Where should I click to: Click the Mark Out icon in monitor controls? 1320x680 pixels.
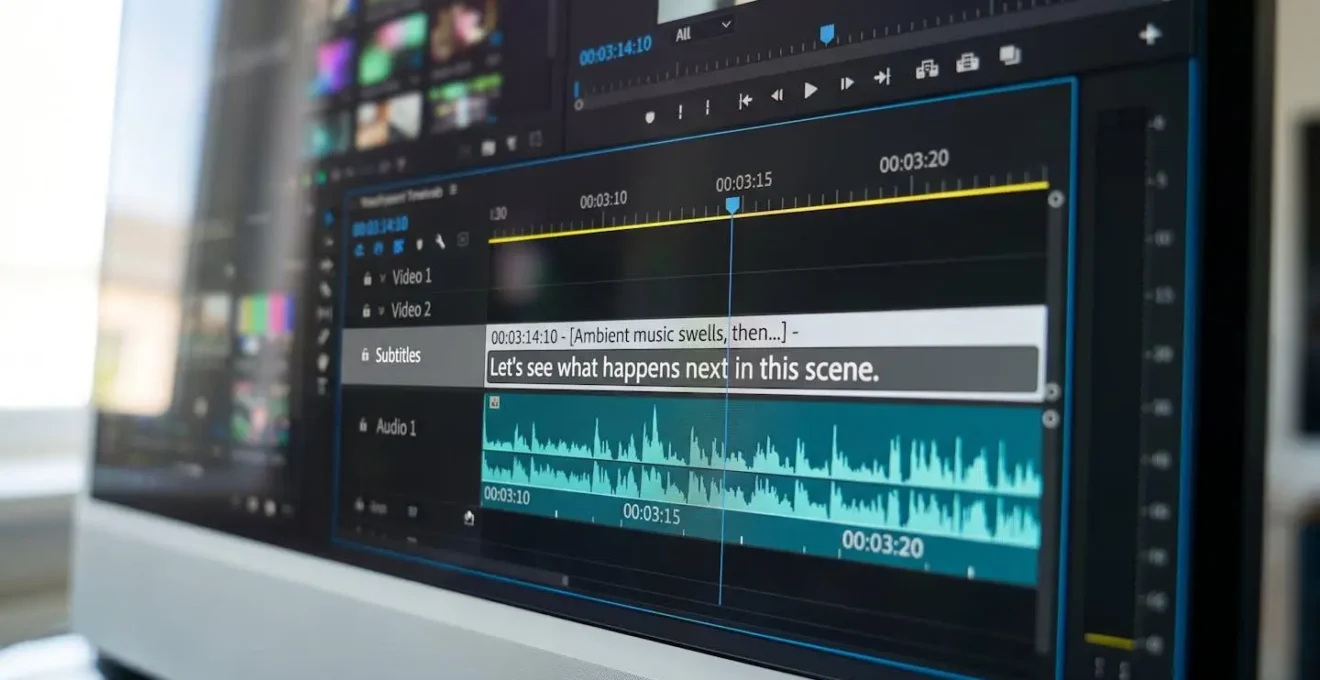click(707, 108)
